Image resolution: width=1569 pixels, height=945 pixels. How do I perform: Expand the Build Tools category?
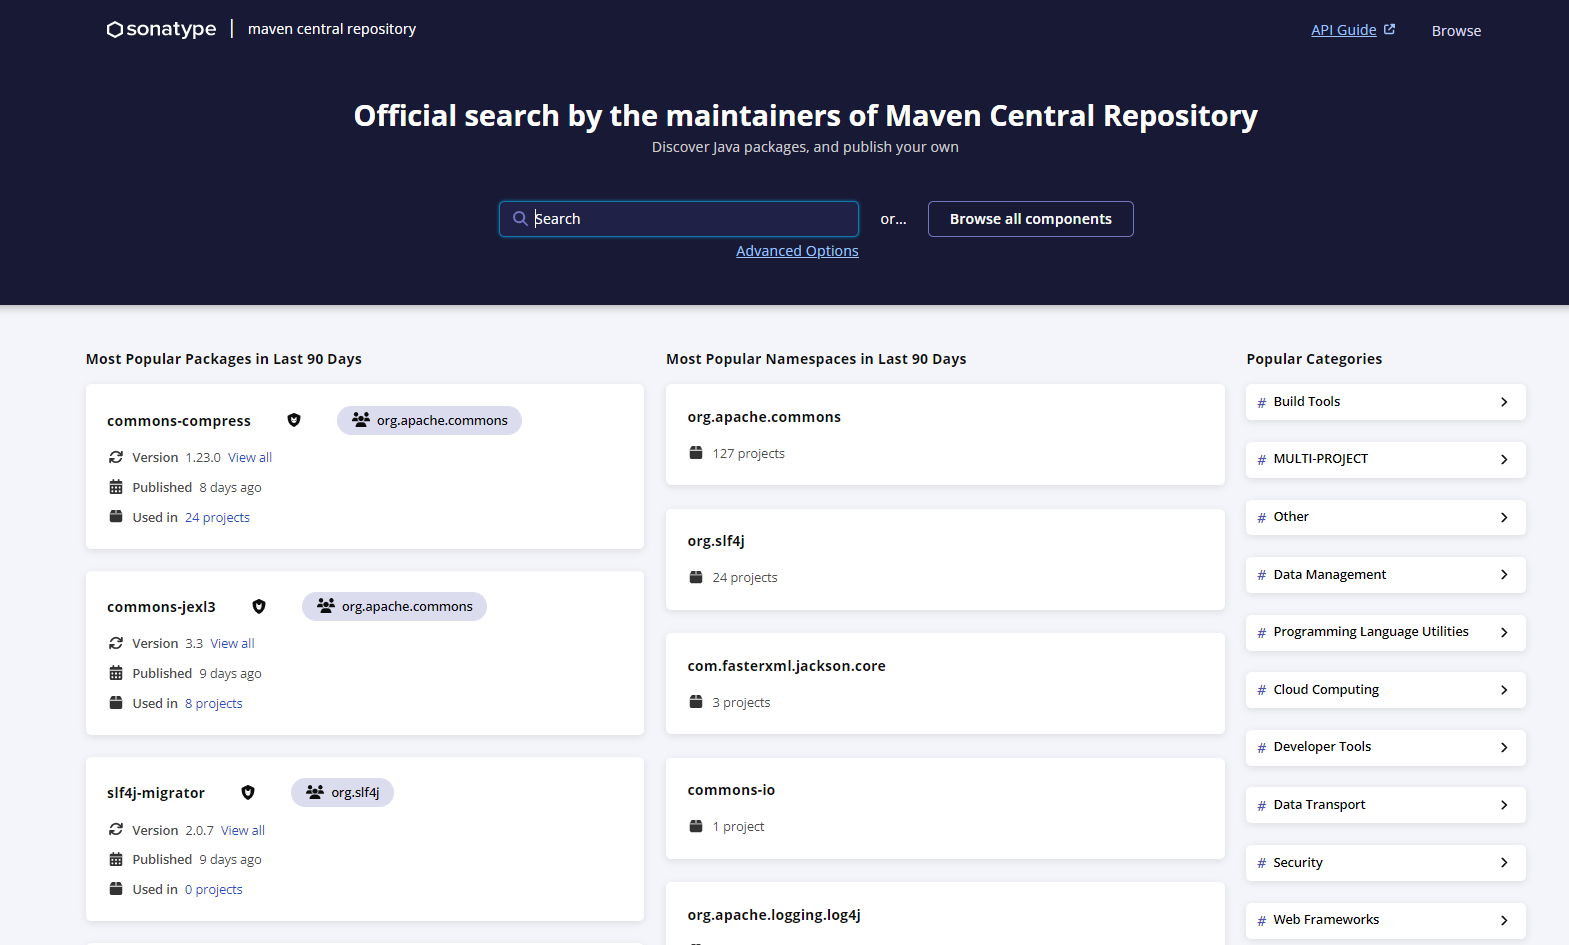click(x=1385, y=402)
